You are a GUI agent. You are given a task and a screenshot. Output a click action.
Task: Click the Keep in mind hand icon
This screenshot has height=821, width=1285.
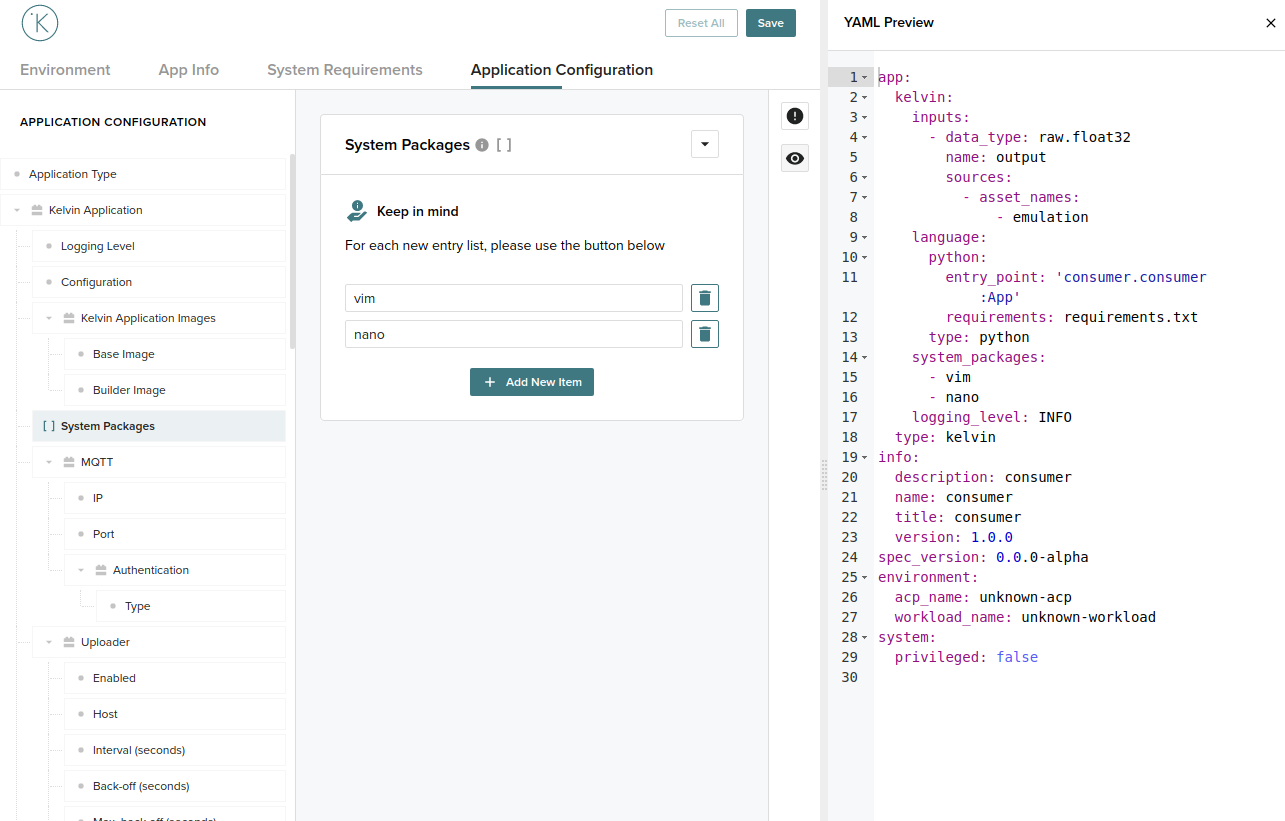click(357, 211)
